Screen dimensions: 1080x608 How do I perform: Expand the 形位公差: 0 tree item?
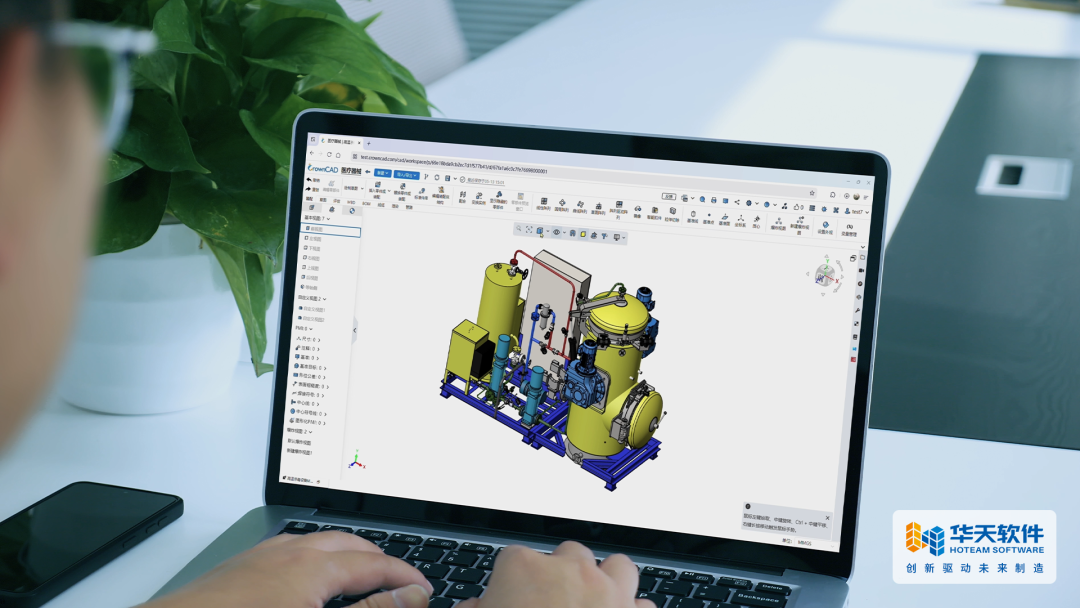click(x=324, y=377)
